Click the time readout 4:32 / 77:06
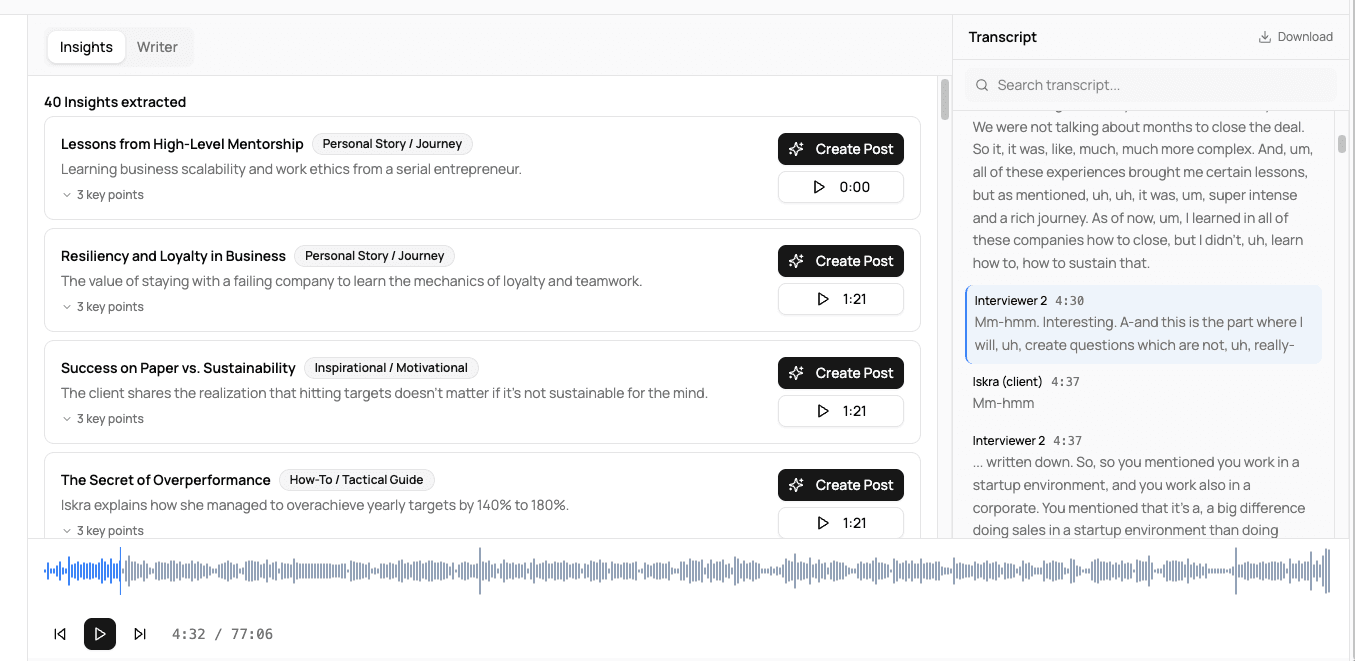The width and height of the screenshot is (1355, 661). click(x=222, y=634)
